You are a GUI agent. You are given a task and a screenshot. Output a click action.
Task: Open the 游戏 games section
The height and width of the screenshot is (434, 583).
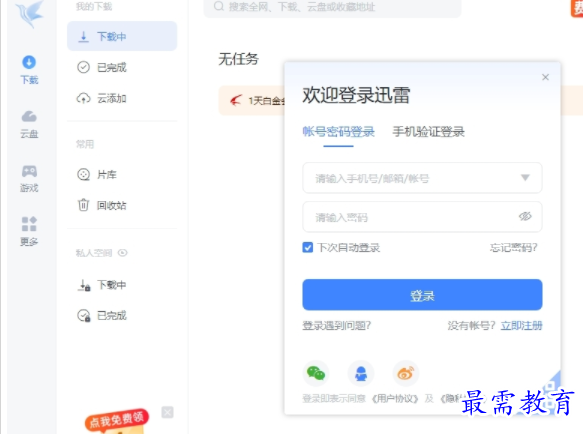click(29, 179)
